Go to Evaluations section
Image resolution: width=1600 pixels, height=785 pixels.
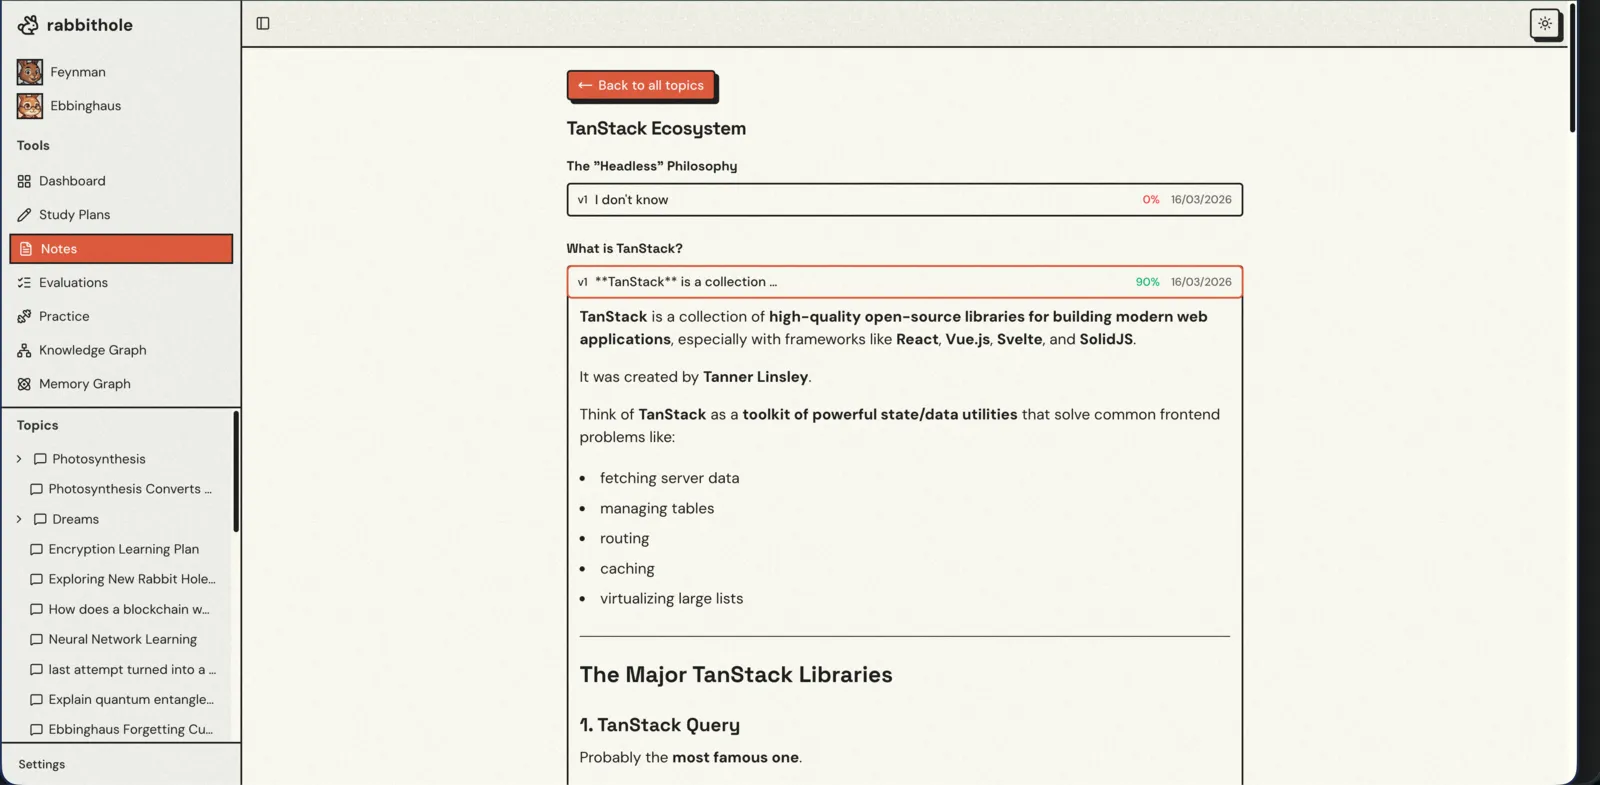[121, 283]
